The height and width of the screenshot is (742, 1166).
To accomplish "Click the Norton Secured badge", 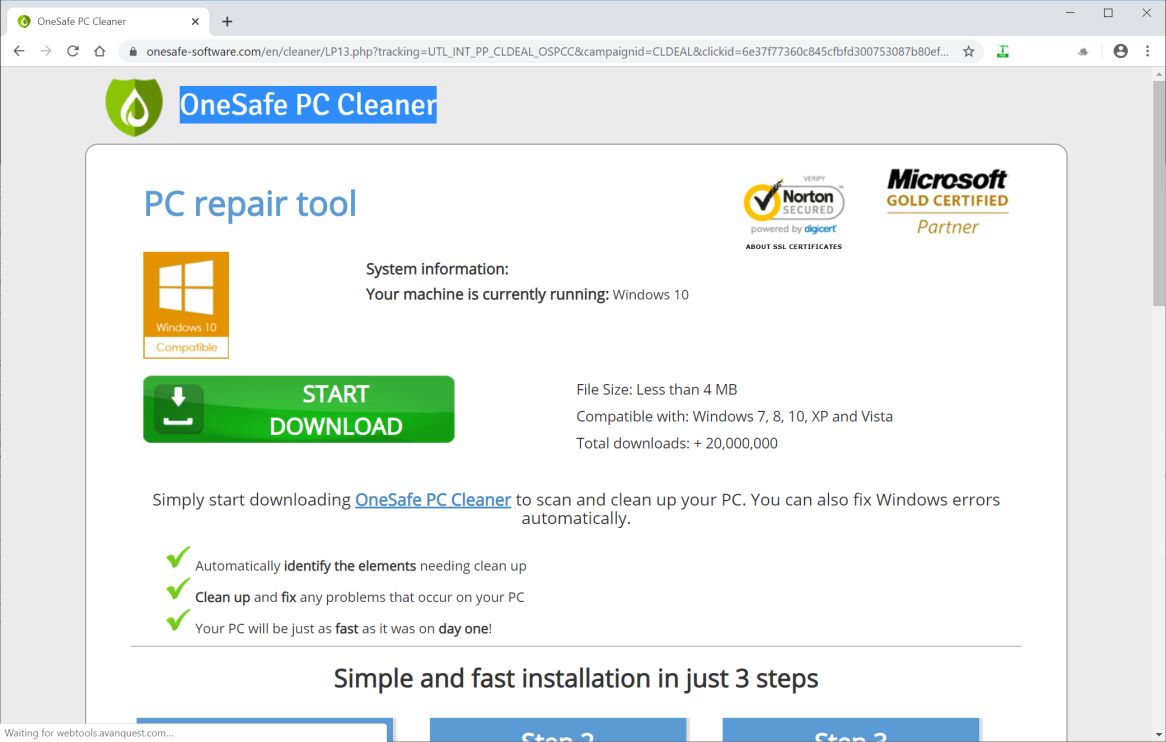I will (793, 205).
